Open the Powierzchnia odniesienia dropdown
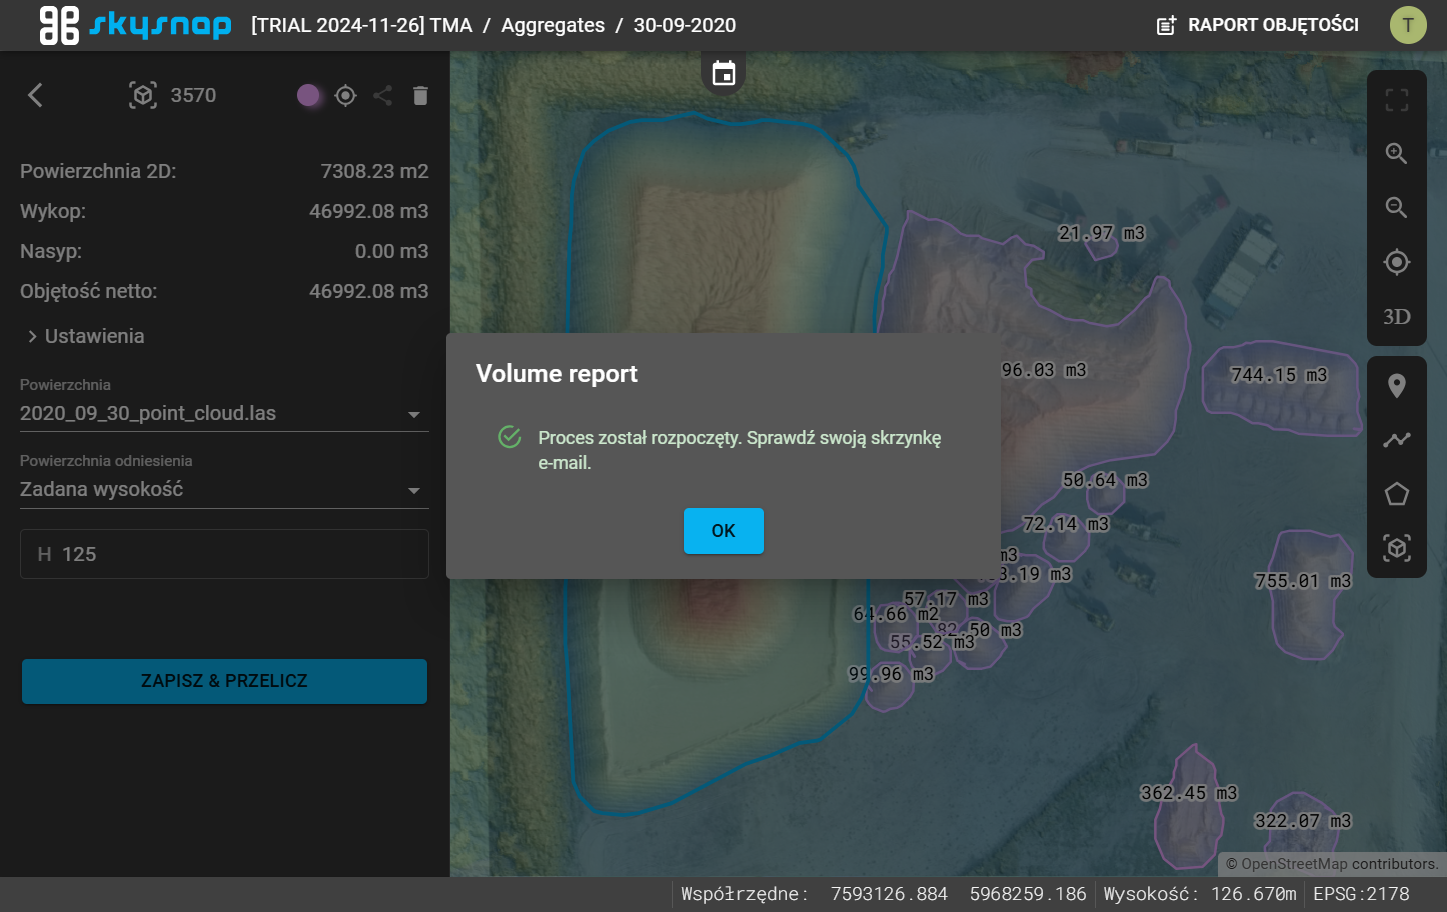 pyautogui.click(x=224, y=489)
